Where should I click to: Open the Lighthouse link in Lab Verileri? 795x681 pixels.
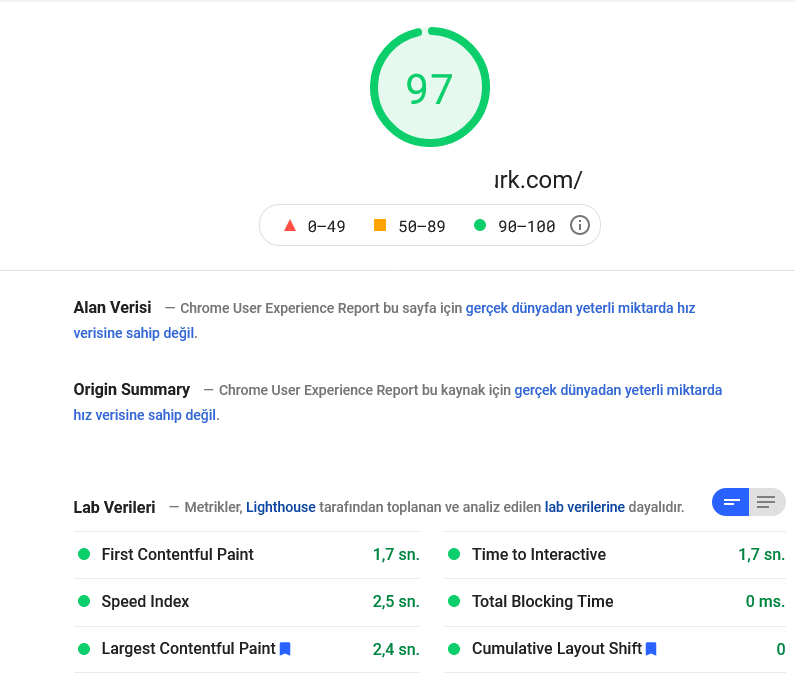click(281, 507)
